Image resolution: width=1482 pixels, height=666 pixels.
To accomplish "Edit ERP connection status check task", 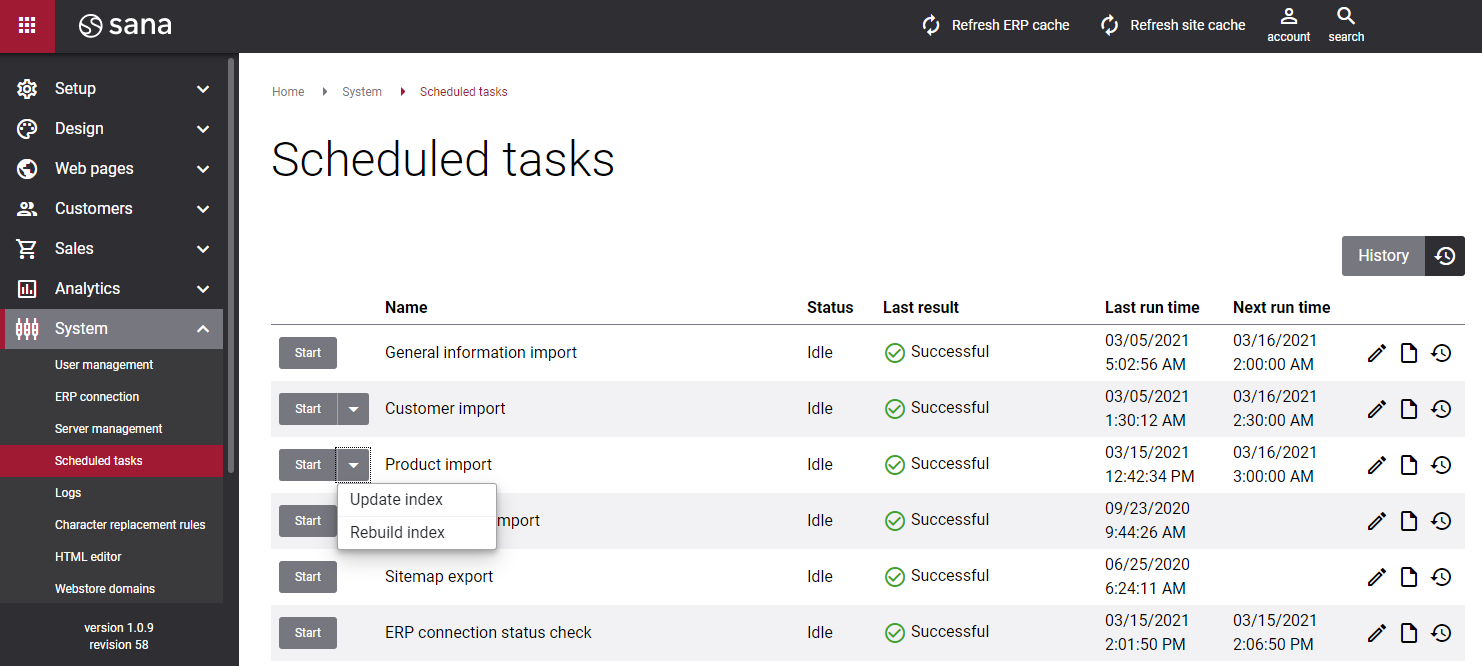I will pos(1377,633).
